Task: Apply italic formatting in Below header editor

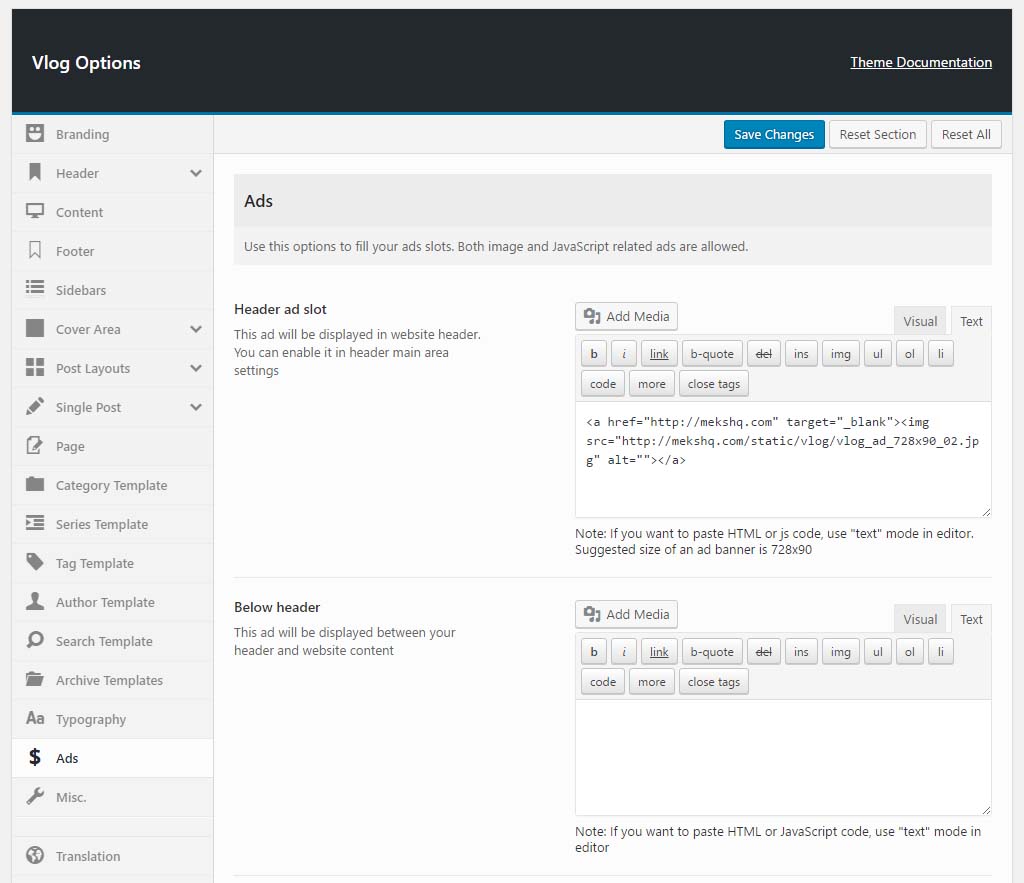Action: click(x=623, y=651)
